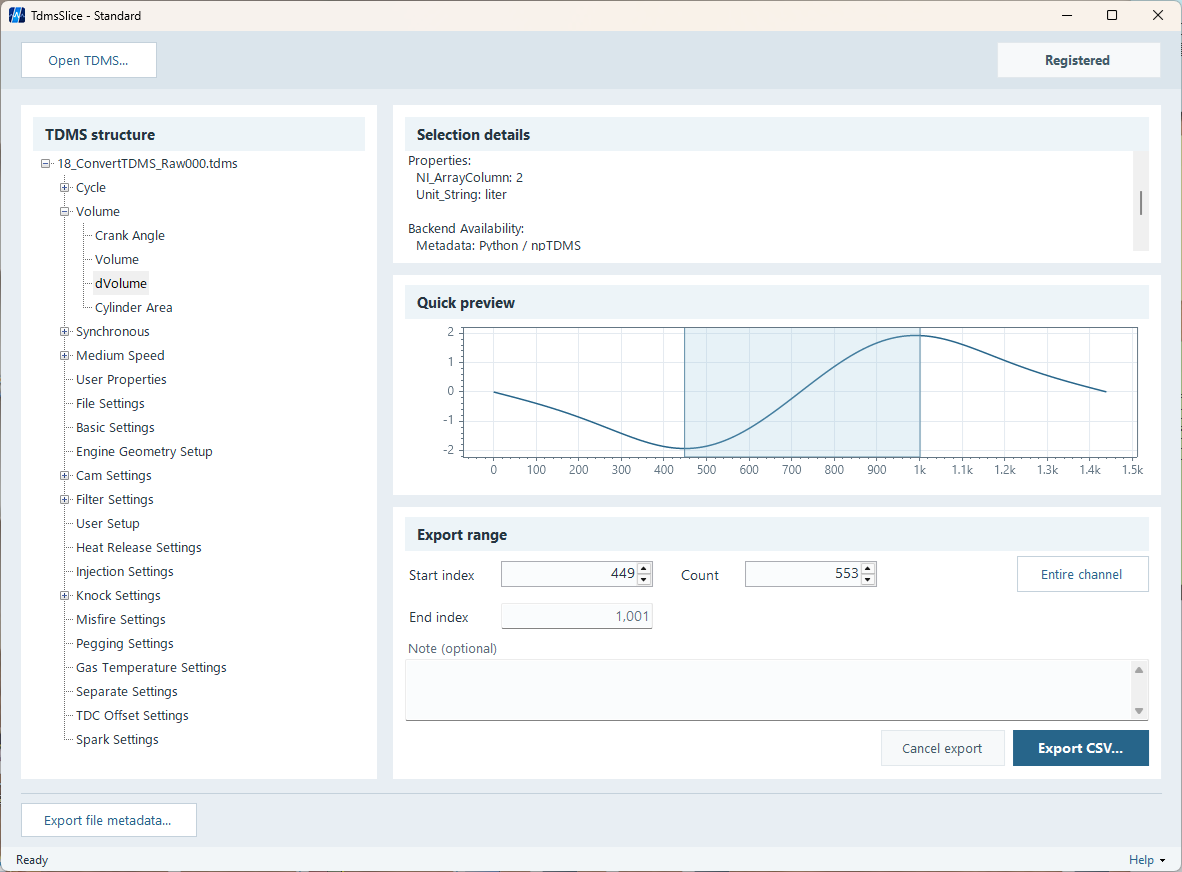Click the Entire channel button
This screenshot has width=1182, height=872.
click(x=1082, y=574)
